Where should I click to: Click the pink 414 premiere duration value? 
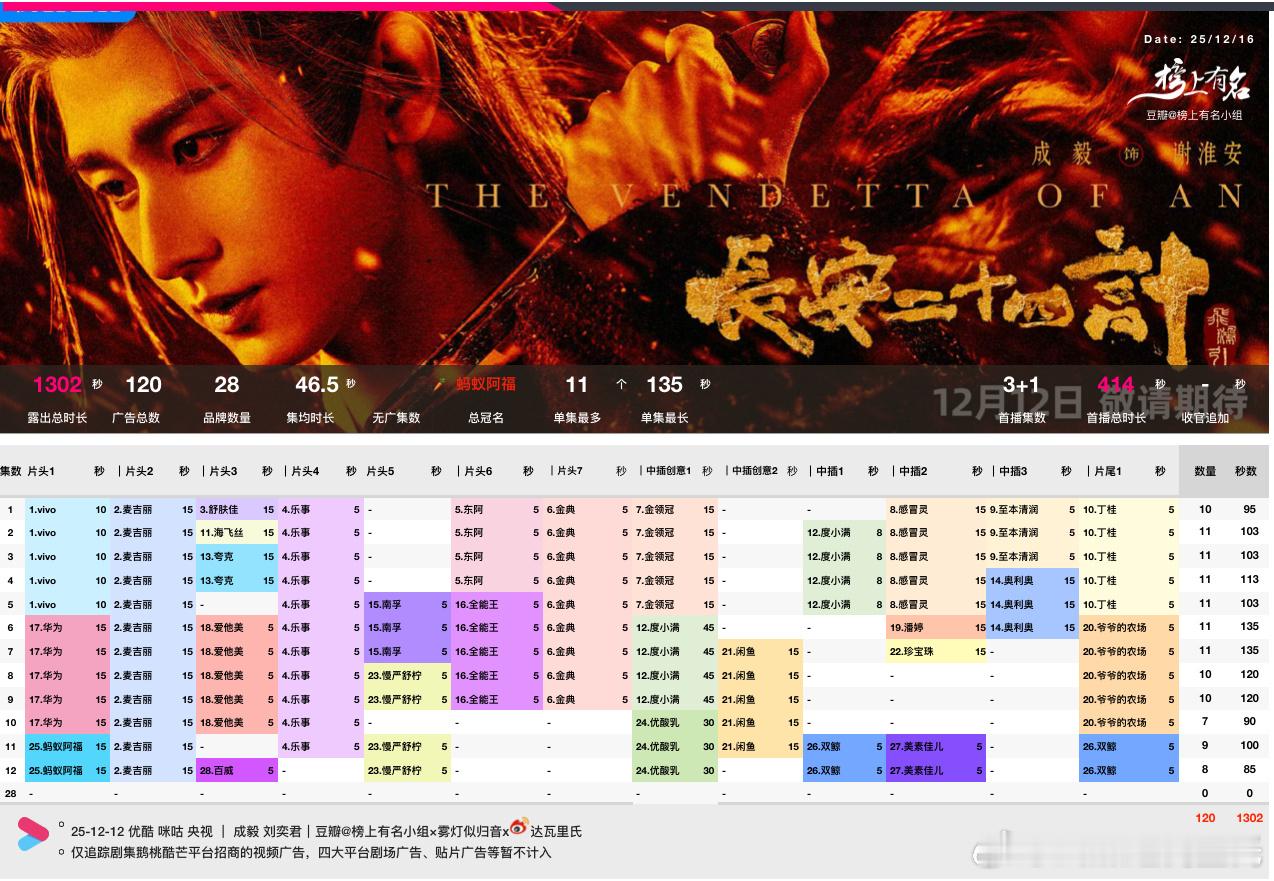pyautogui.click(x=1116, y=385)
